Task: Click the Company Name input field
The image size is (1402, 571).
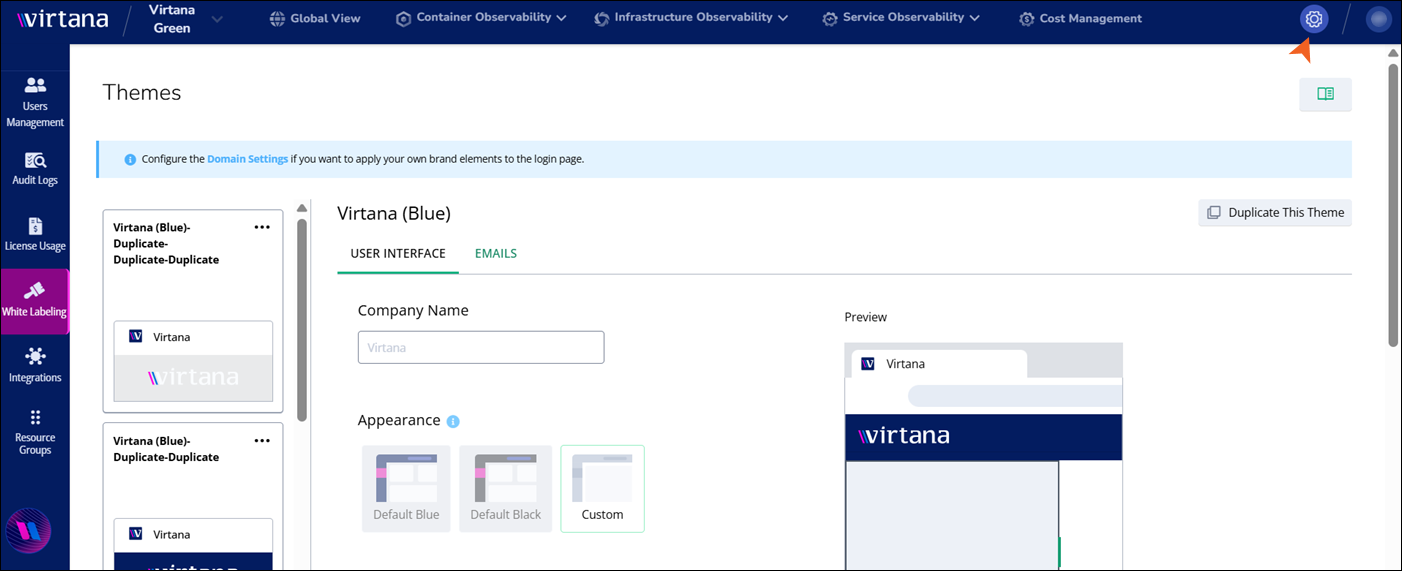Action: tap(481, 347)
